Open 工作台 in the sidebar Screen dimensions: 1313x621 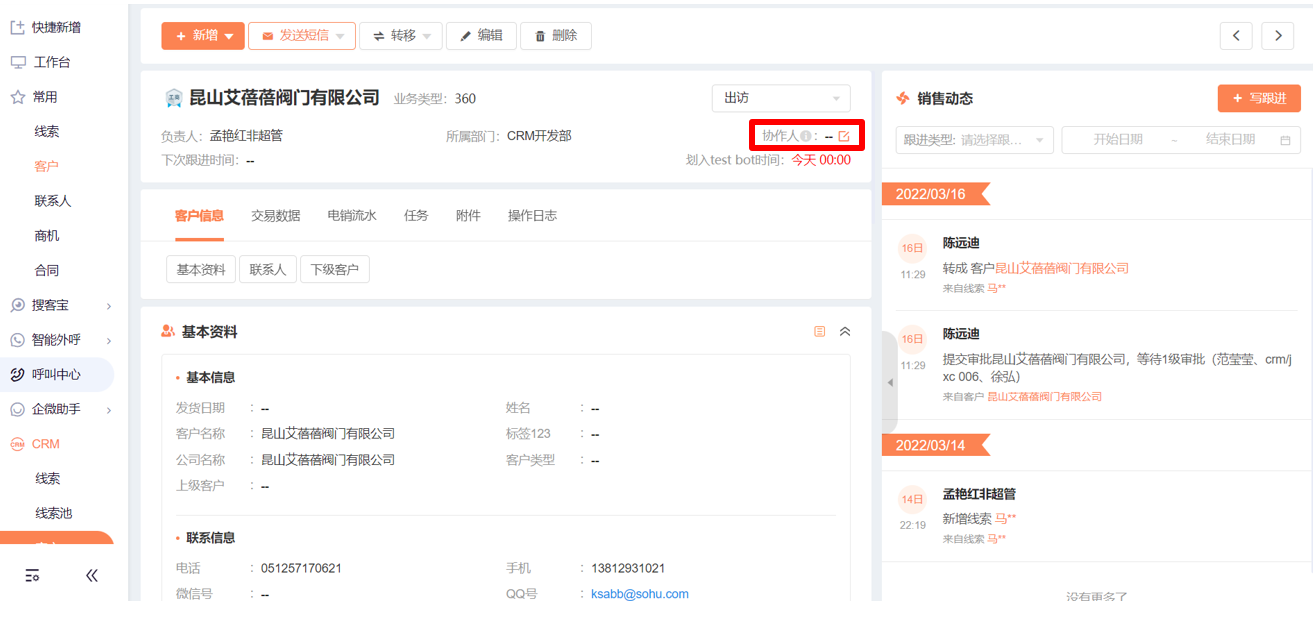[x=52, y=62]
